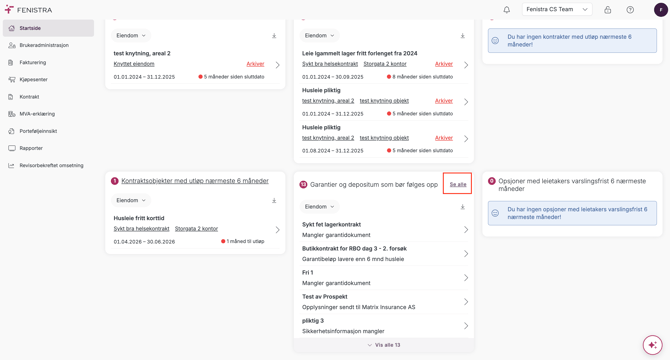
Task: Click the Revisorbekreftet omsetning chart icon
Action: click(x=11, y=166)
